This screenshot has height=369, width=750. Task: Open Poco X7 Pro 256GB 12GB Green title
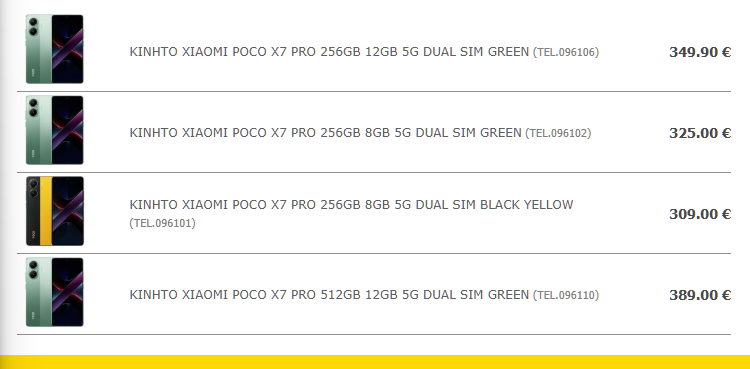[329, 52]
